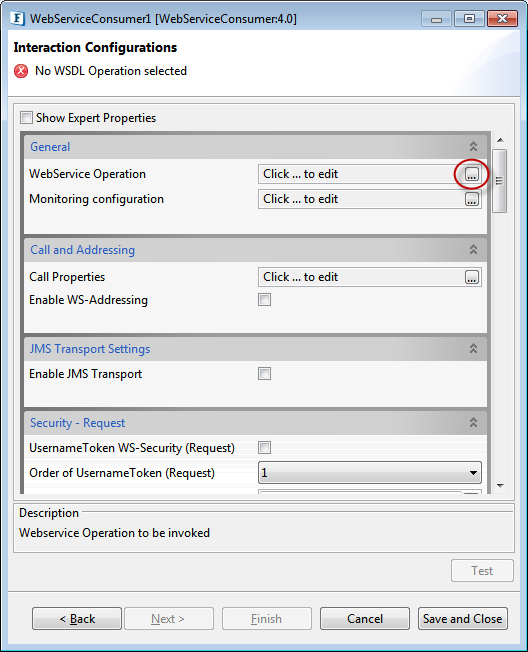The height and width of the screenshot is (652, 528).
Task: Collapse the Security - Request section chevron
Action: tap(473, 422)
